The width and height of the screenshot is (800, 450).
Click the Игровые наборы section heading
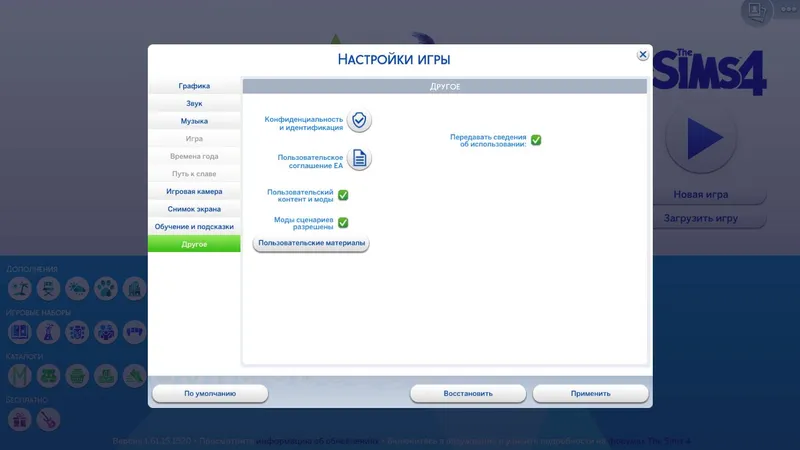tap(38, 313)
